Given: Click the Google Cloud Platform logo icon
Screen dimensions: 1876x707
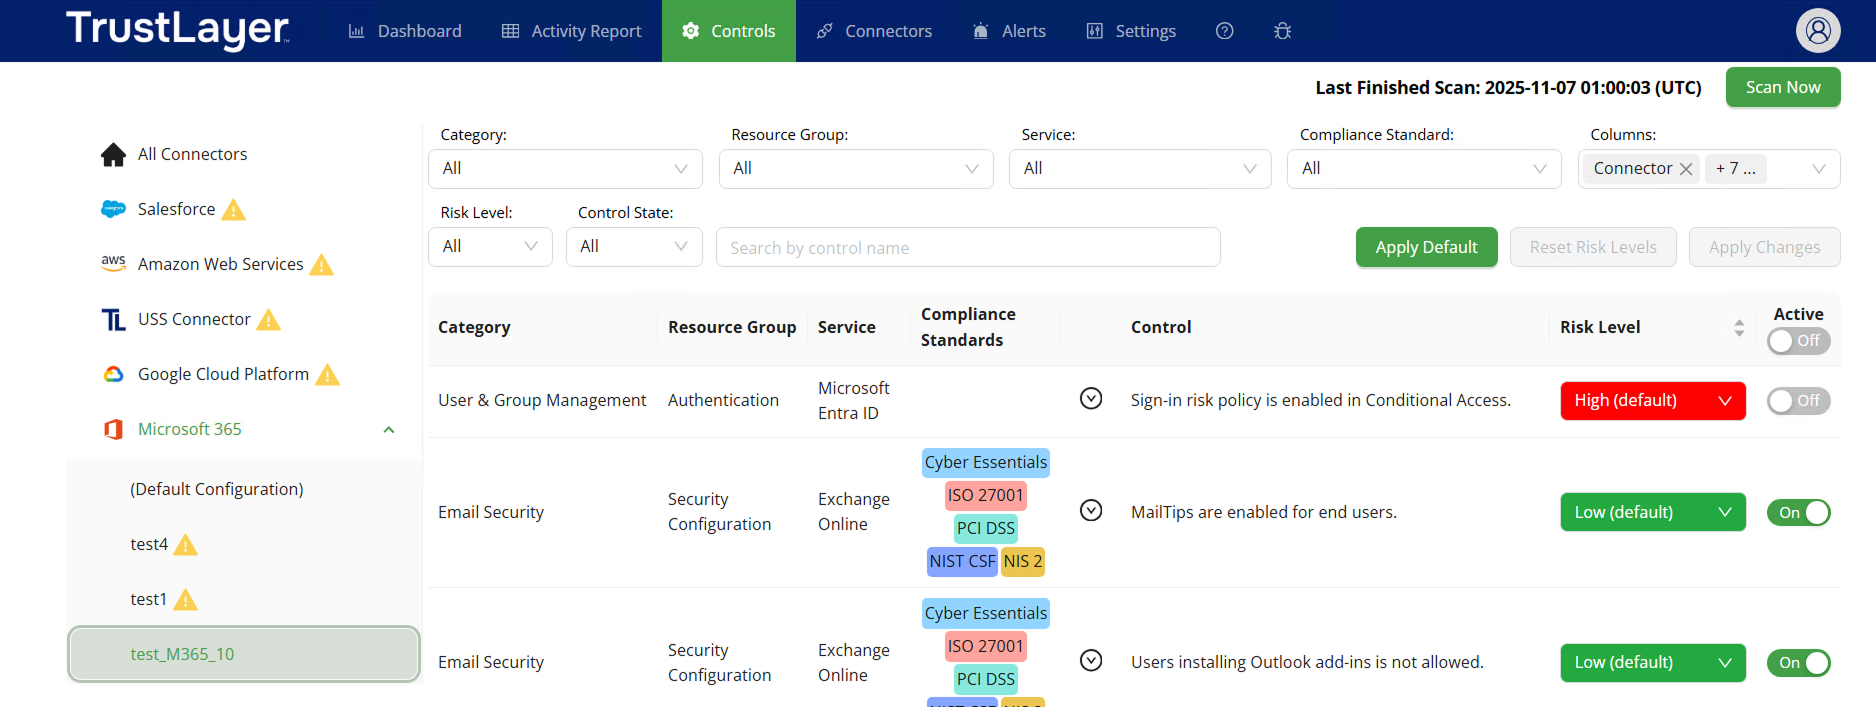Looking at the screenshot, I should click(x=114, y=374).
